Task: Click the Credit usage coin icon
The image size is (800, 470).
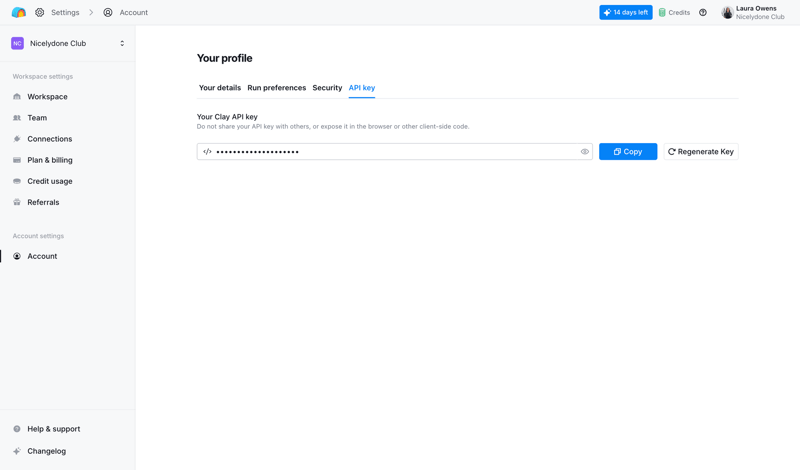Action: click(x=17, y=181)
